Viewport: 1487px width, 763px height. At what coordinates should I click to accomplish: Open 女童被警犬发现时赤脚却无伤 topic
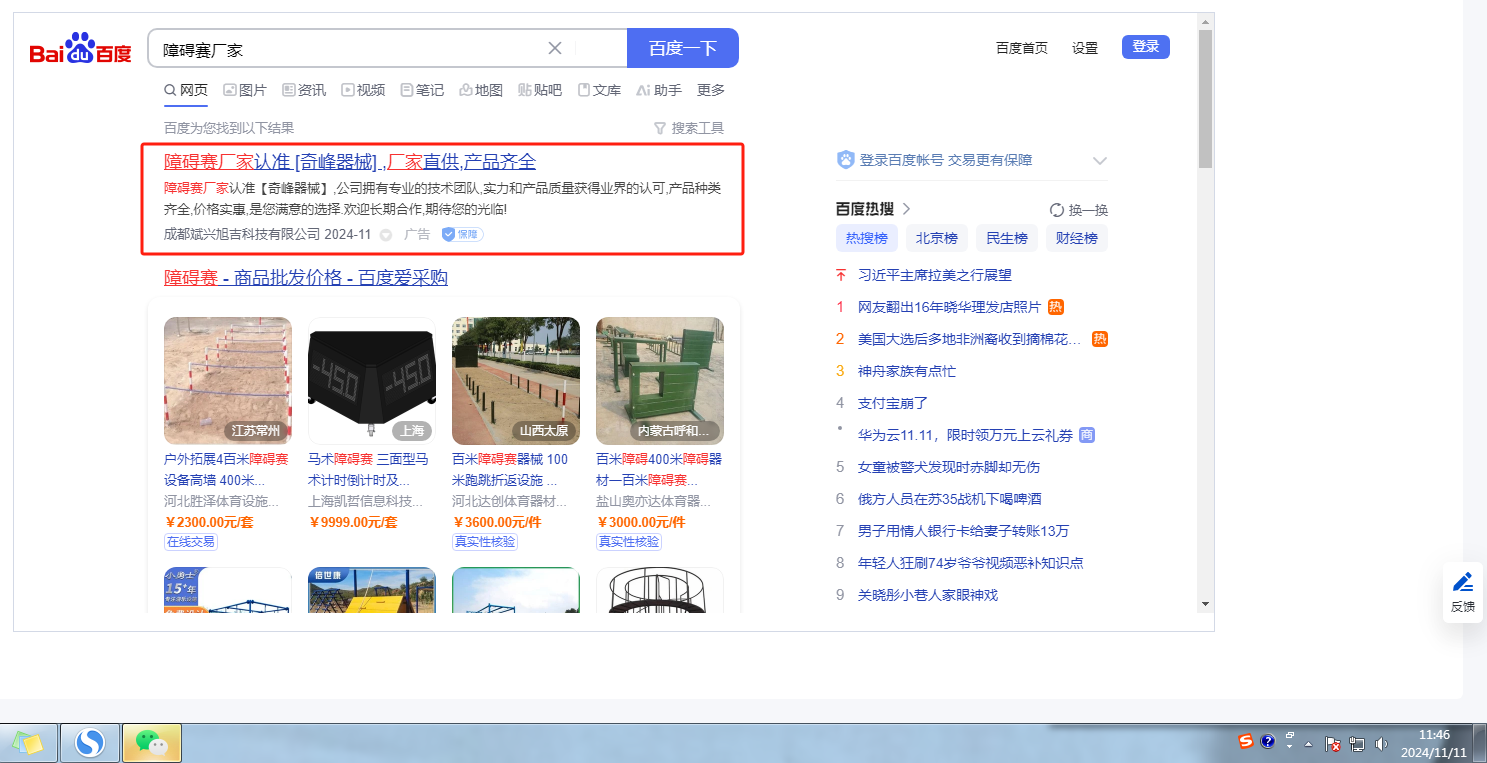pos(949,467)
